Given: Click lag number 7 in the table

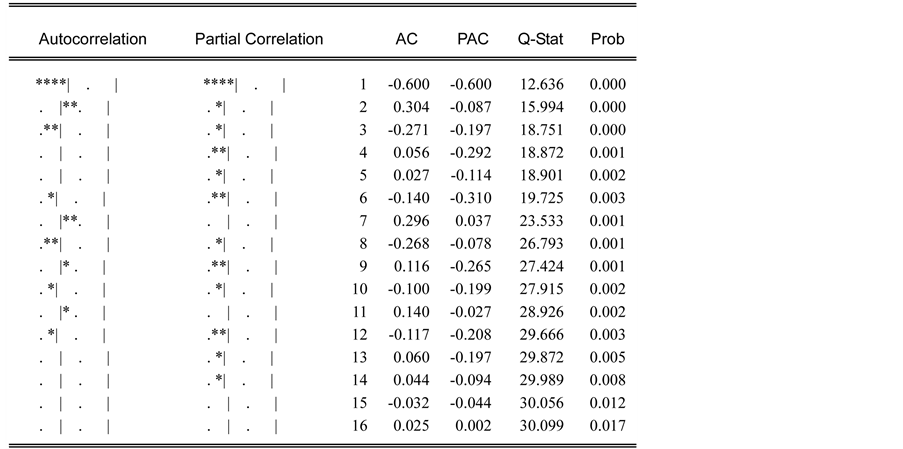Looking at the screenshot, I should pyautogui.click(x=364, y=221).
